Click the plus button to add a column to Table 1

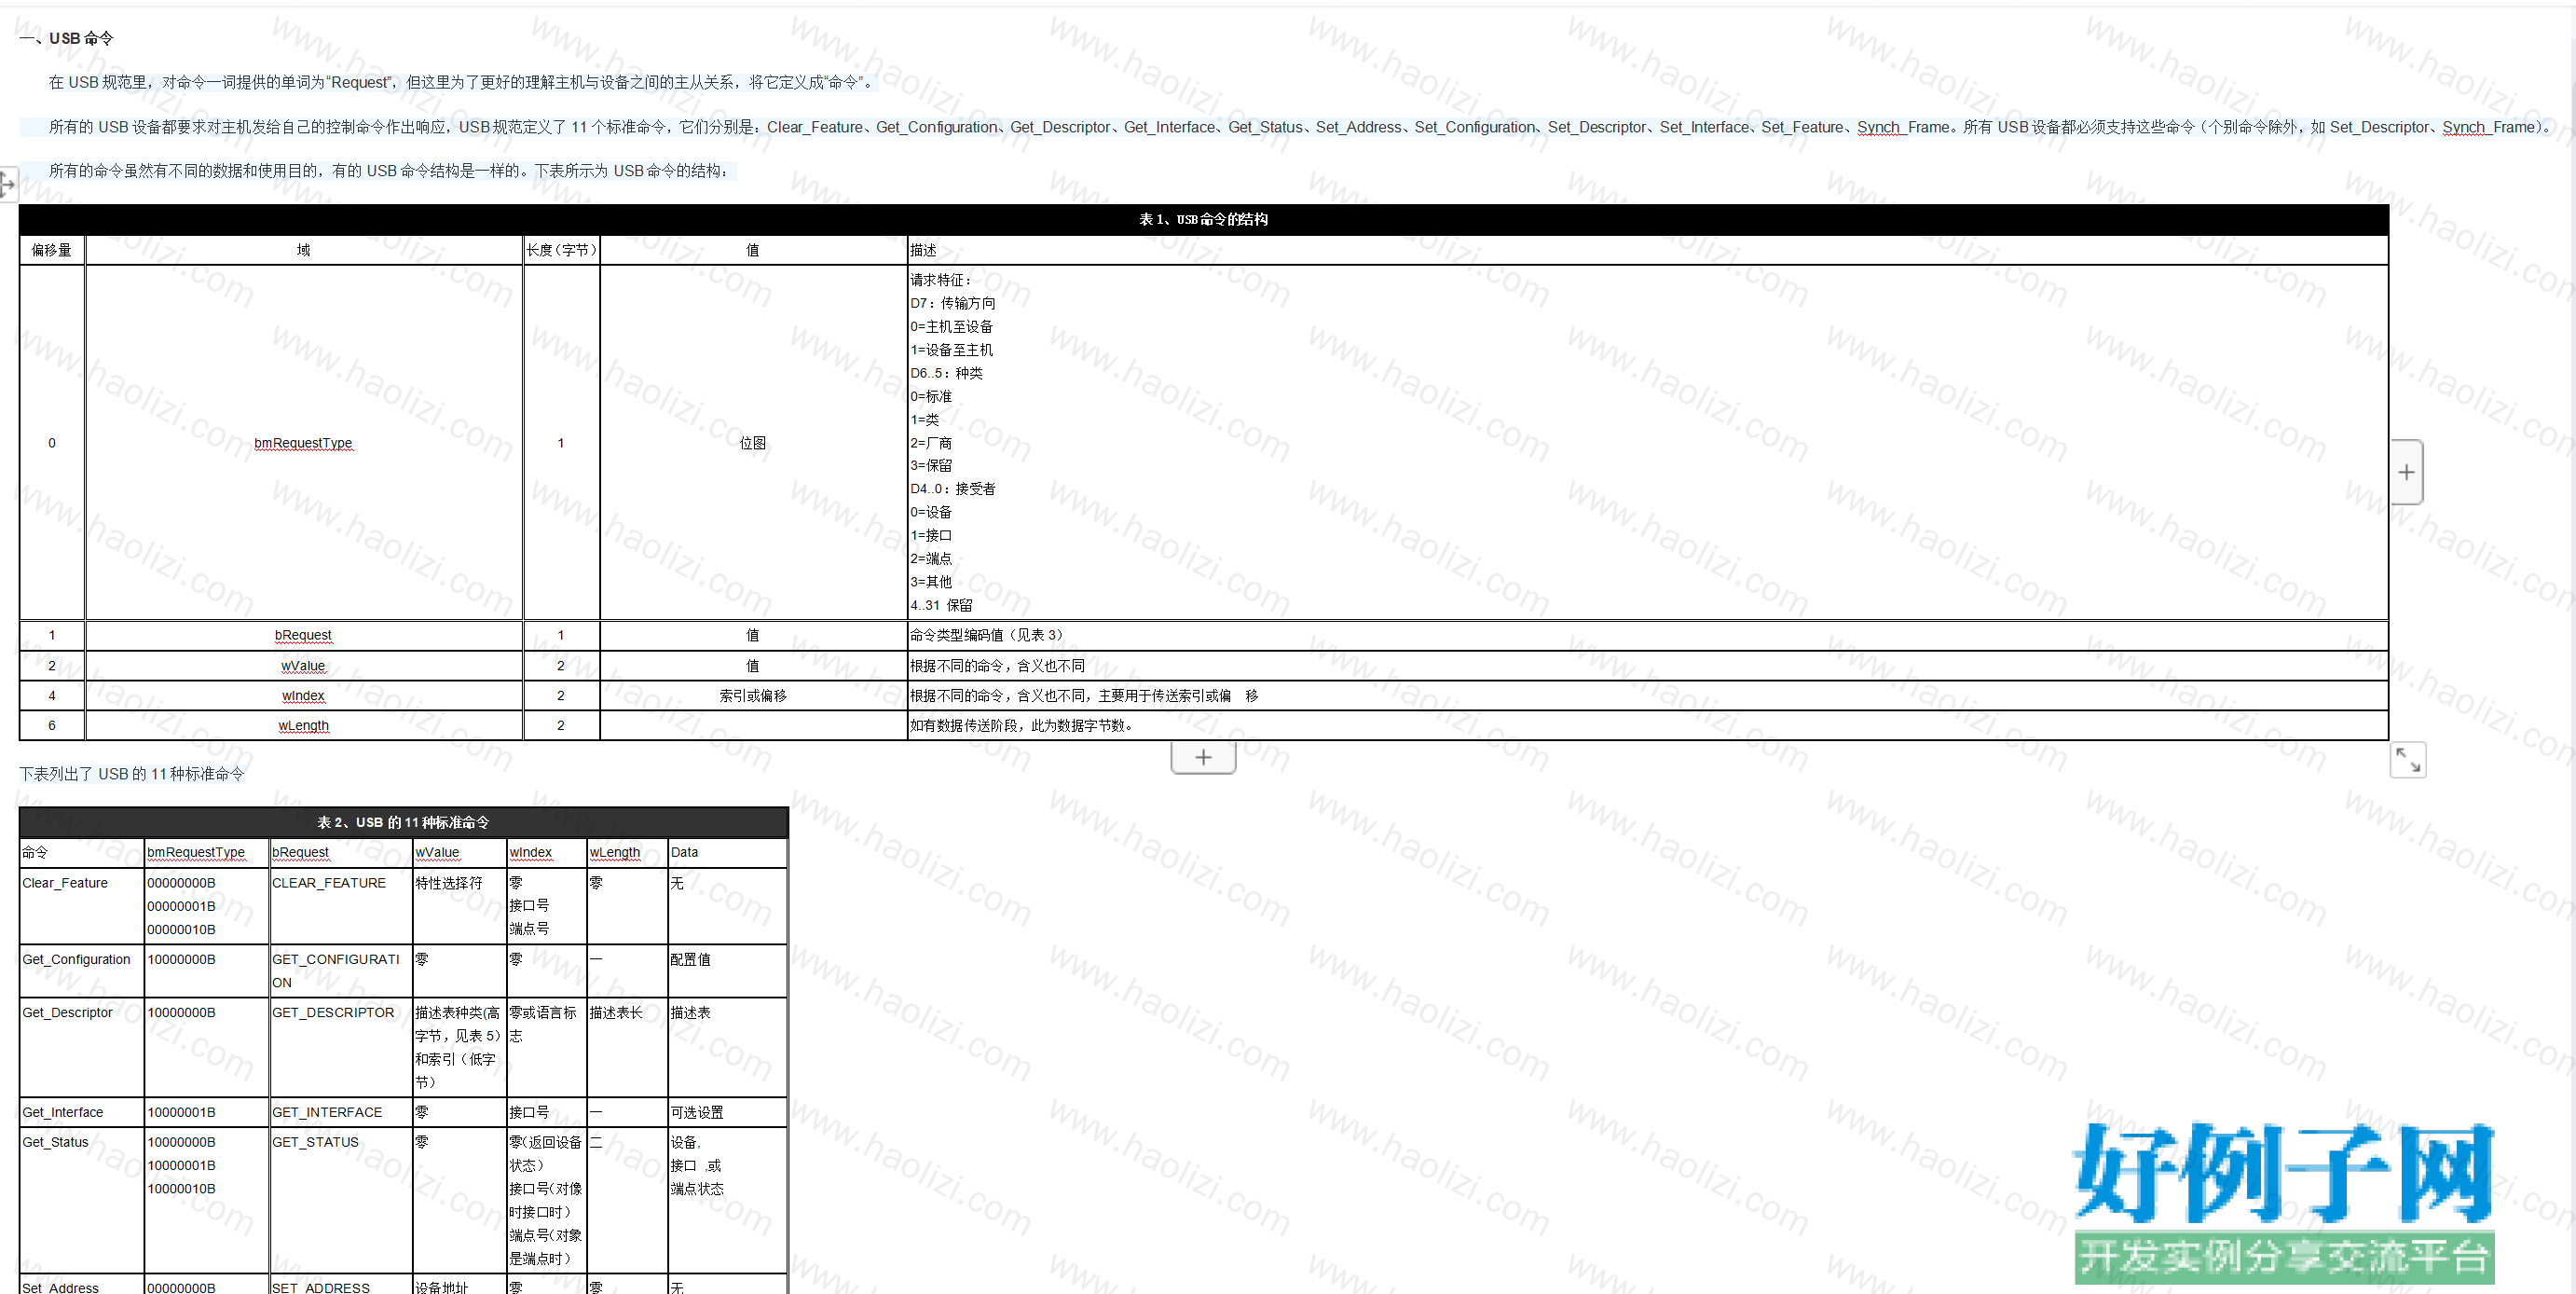pyautogui.click(x=2406, y=472)
